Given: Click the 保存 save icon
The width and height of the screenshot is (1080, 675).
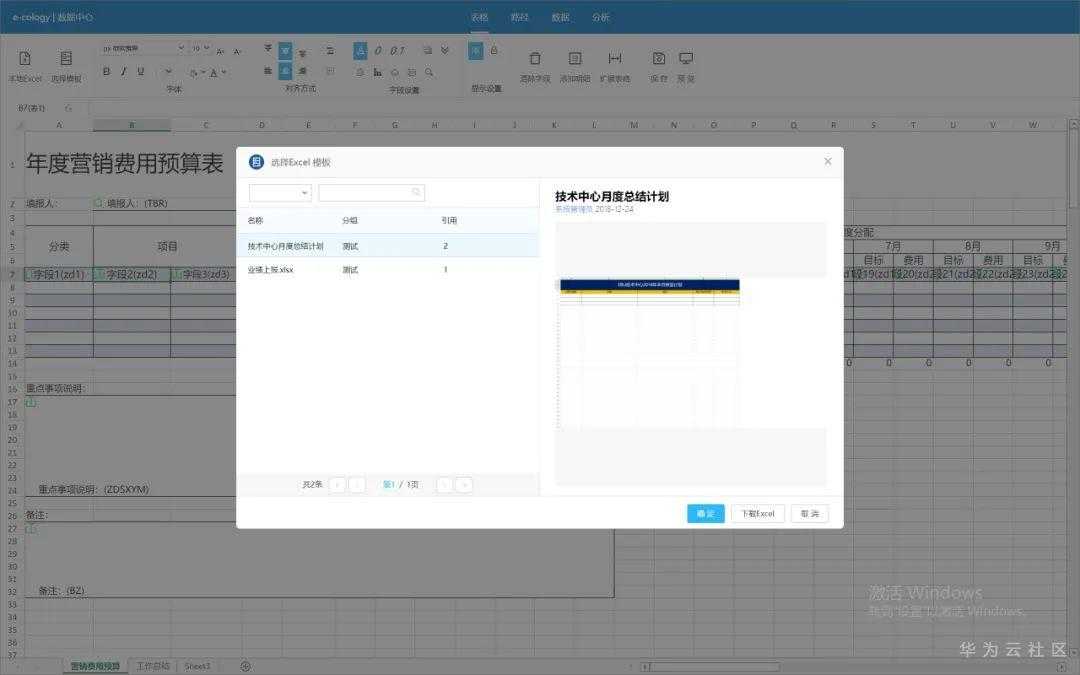Looking at the screenshot, I should click(658, 59).
